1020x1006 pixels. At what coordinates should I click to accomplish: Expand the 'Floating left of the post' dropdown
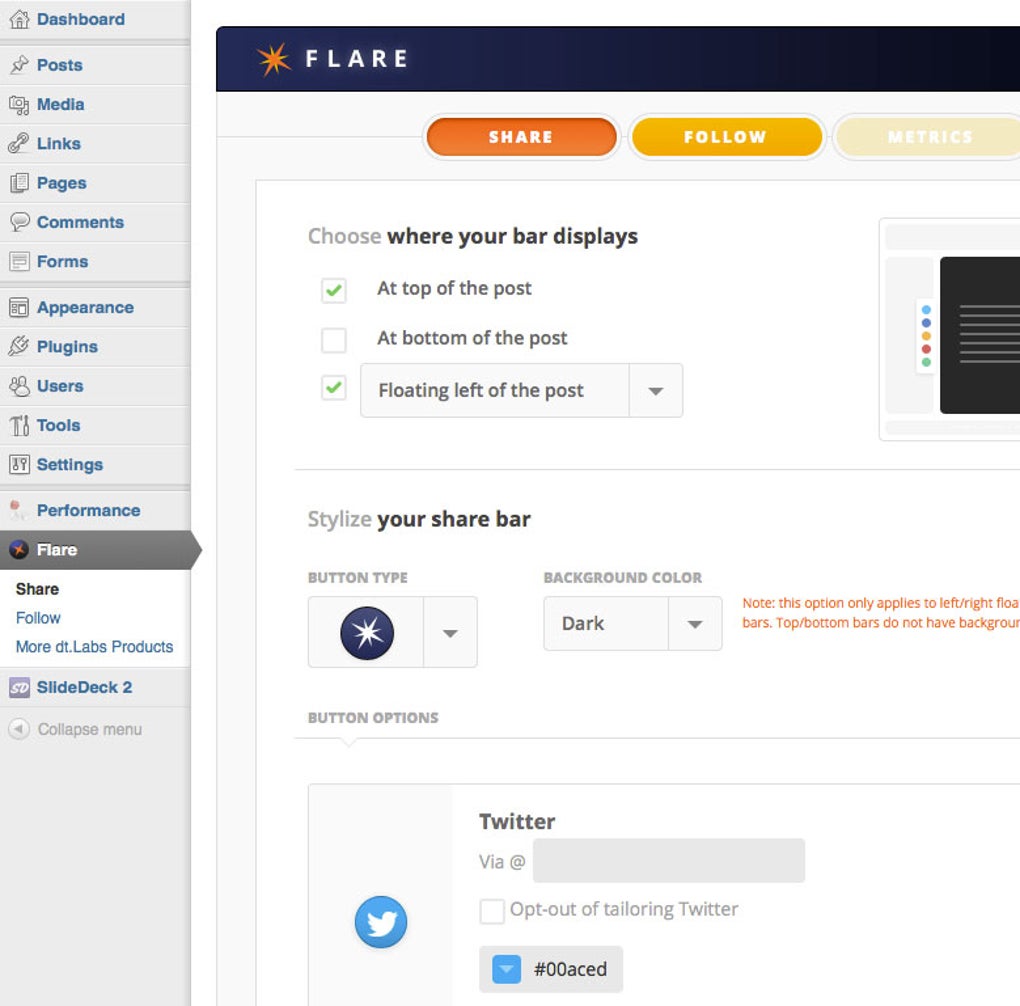pos(658,390)
